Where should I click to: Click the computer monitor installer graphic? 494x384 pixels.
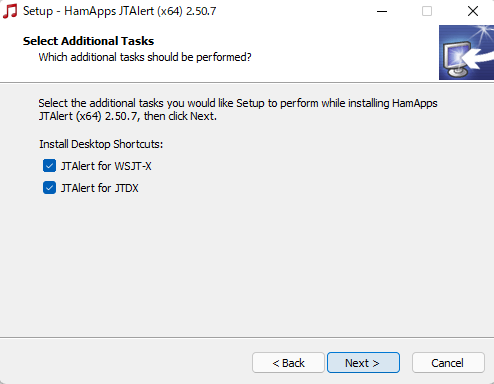click(457, 60)
